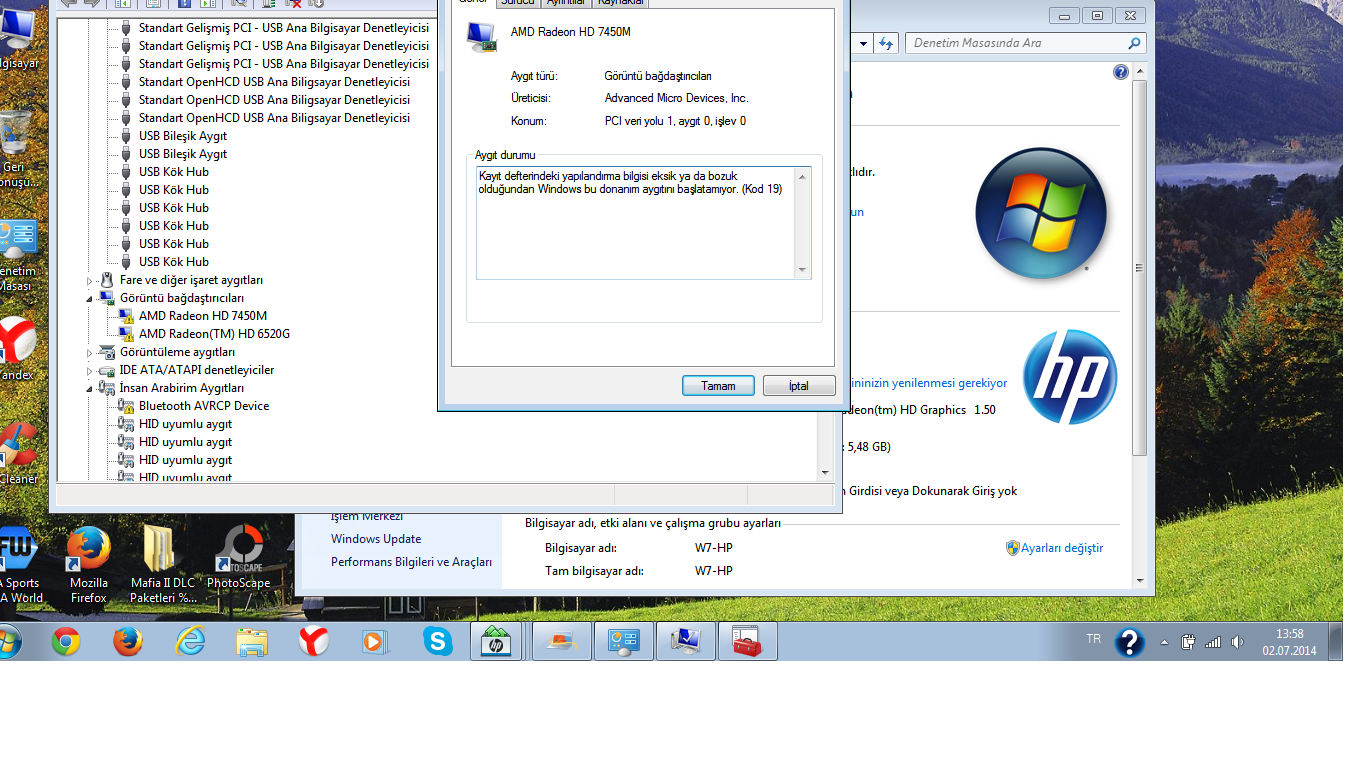Expand the IDE ATA/ATAPI denetleyiciler node
The image size is (1366, 768).
(89, 371)
